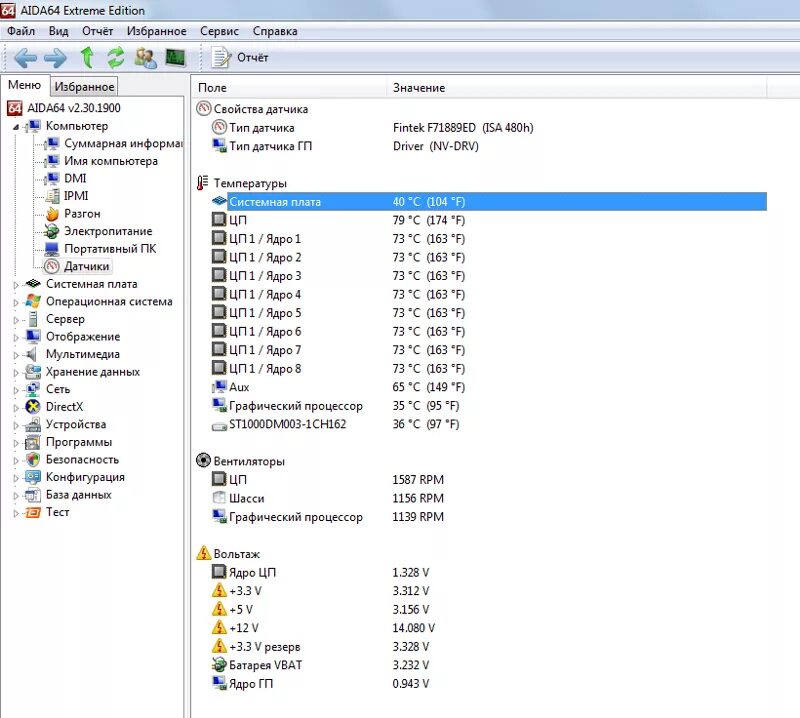
Task: Open the Отчёт menu in menu bar
Action: [x=97, y=31]
